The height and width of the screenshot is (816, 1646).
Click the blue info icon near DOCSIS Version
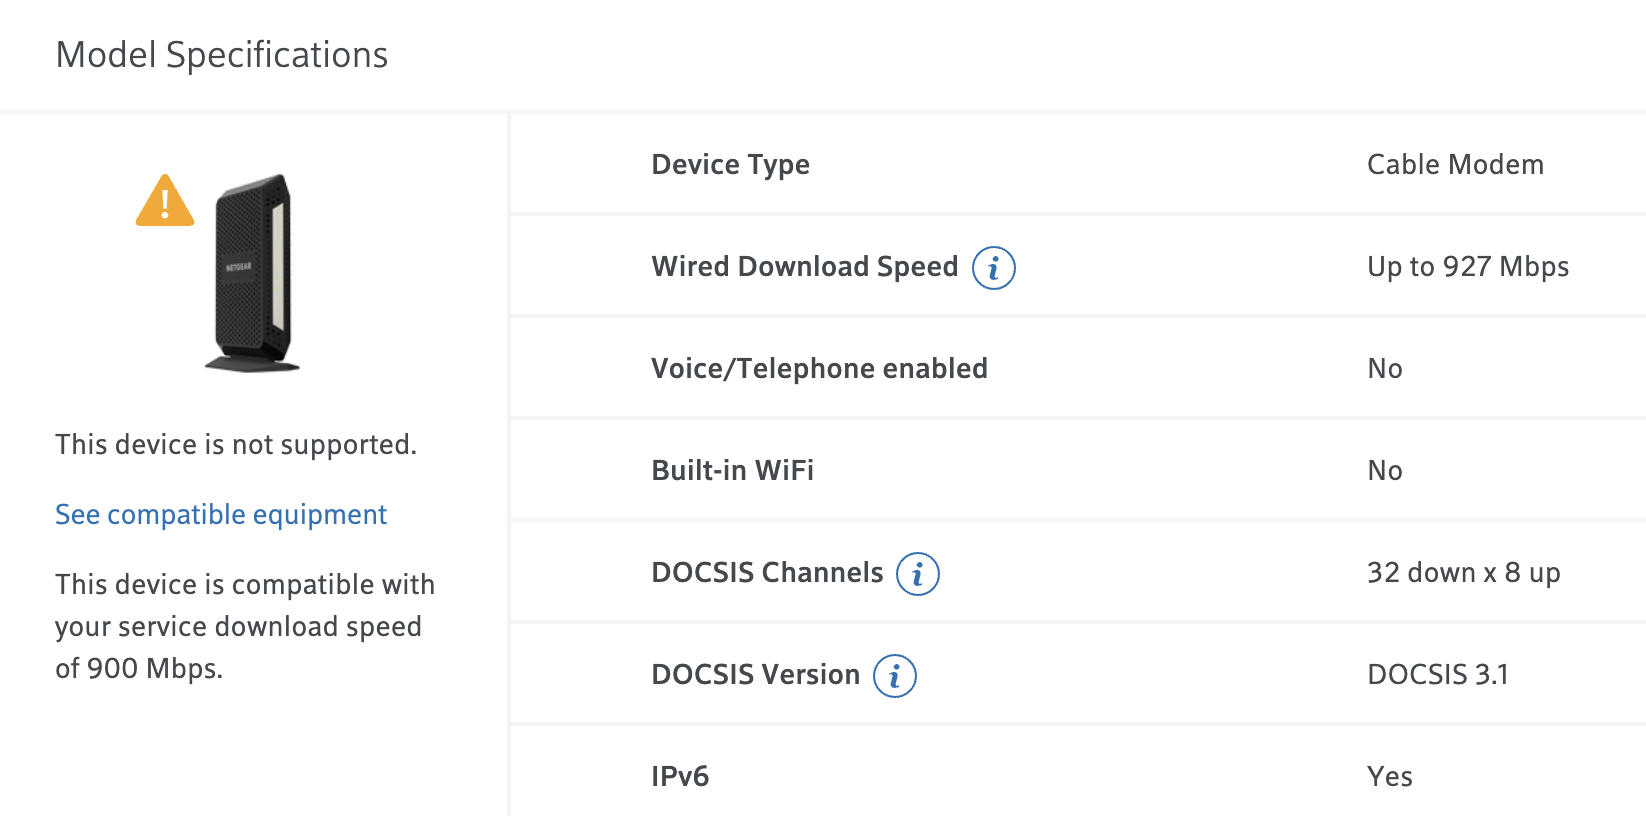coord(893,676)
